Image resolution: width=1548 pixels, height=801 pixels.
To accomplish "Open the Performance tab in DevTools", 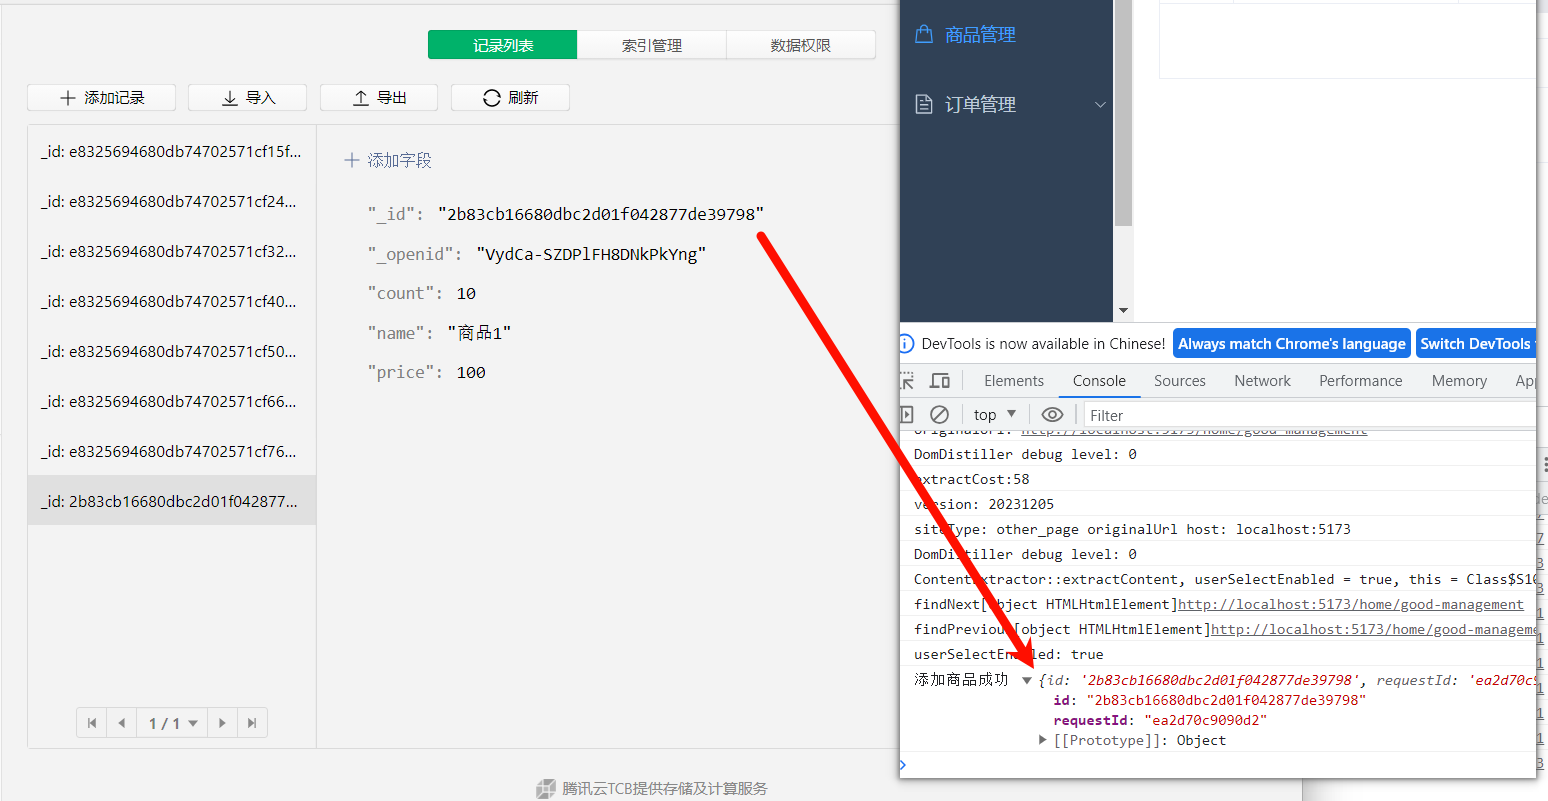I will [1361, 381].
